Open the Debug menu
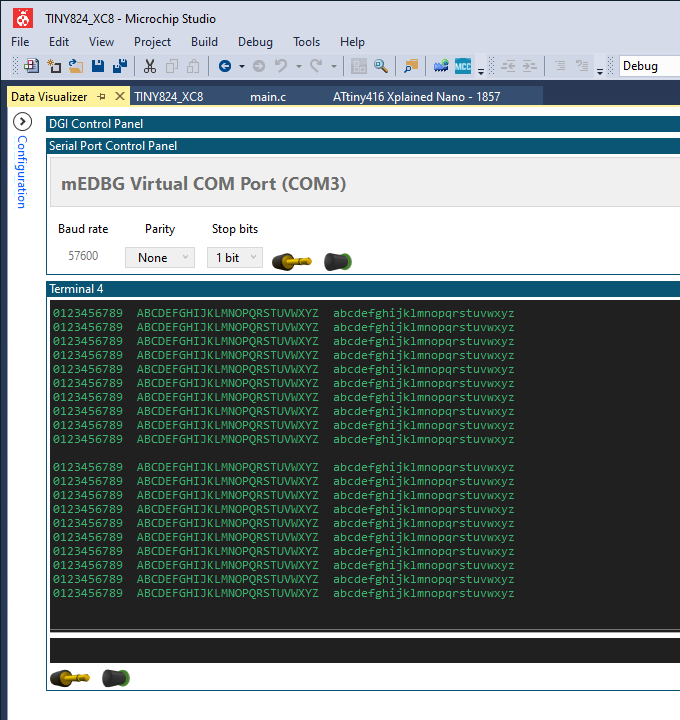 pyautogui.click(x=255, y=42)
